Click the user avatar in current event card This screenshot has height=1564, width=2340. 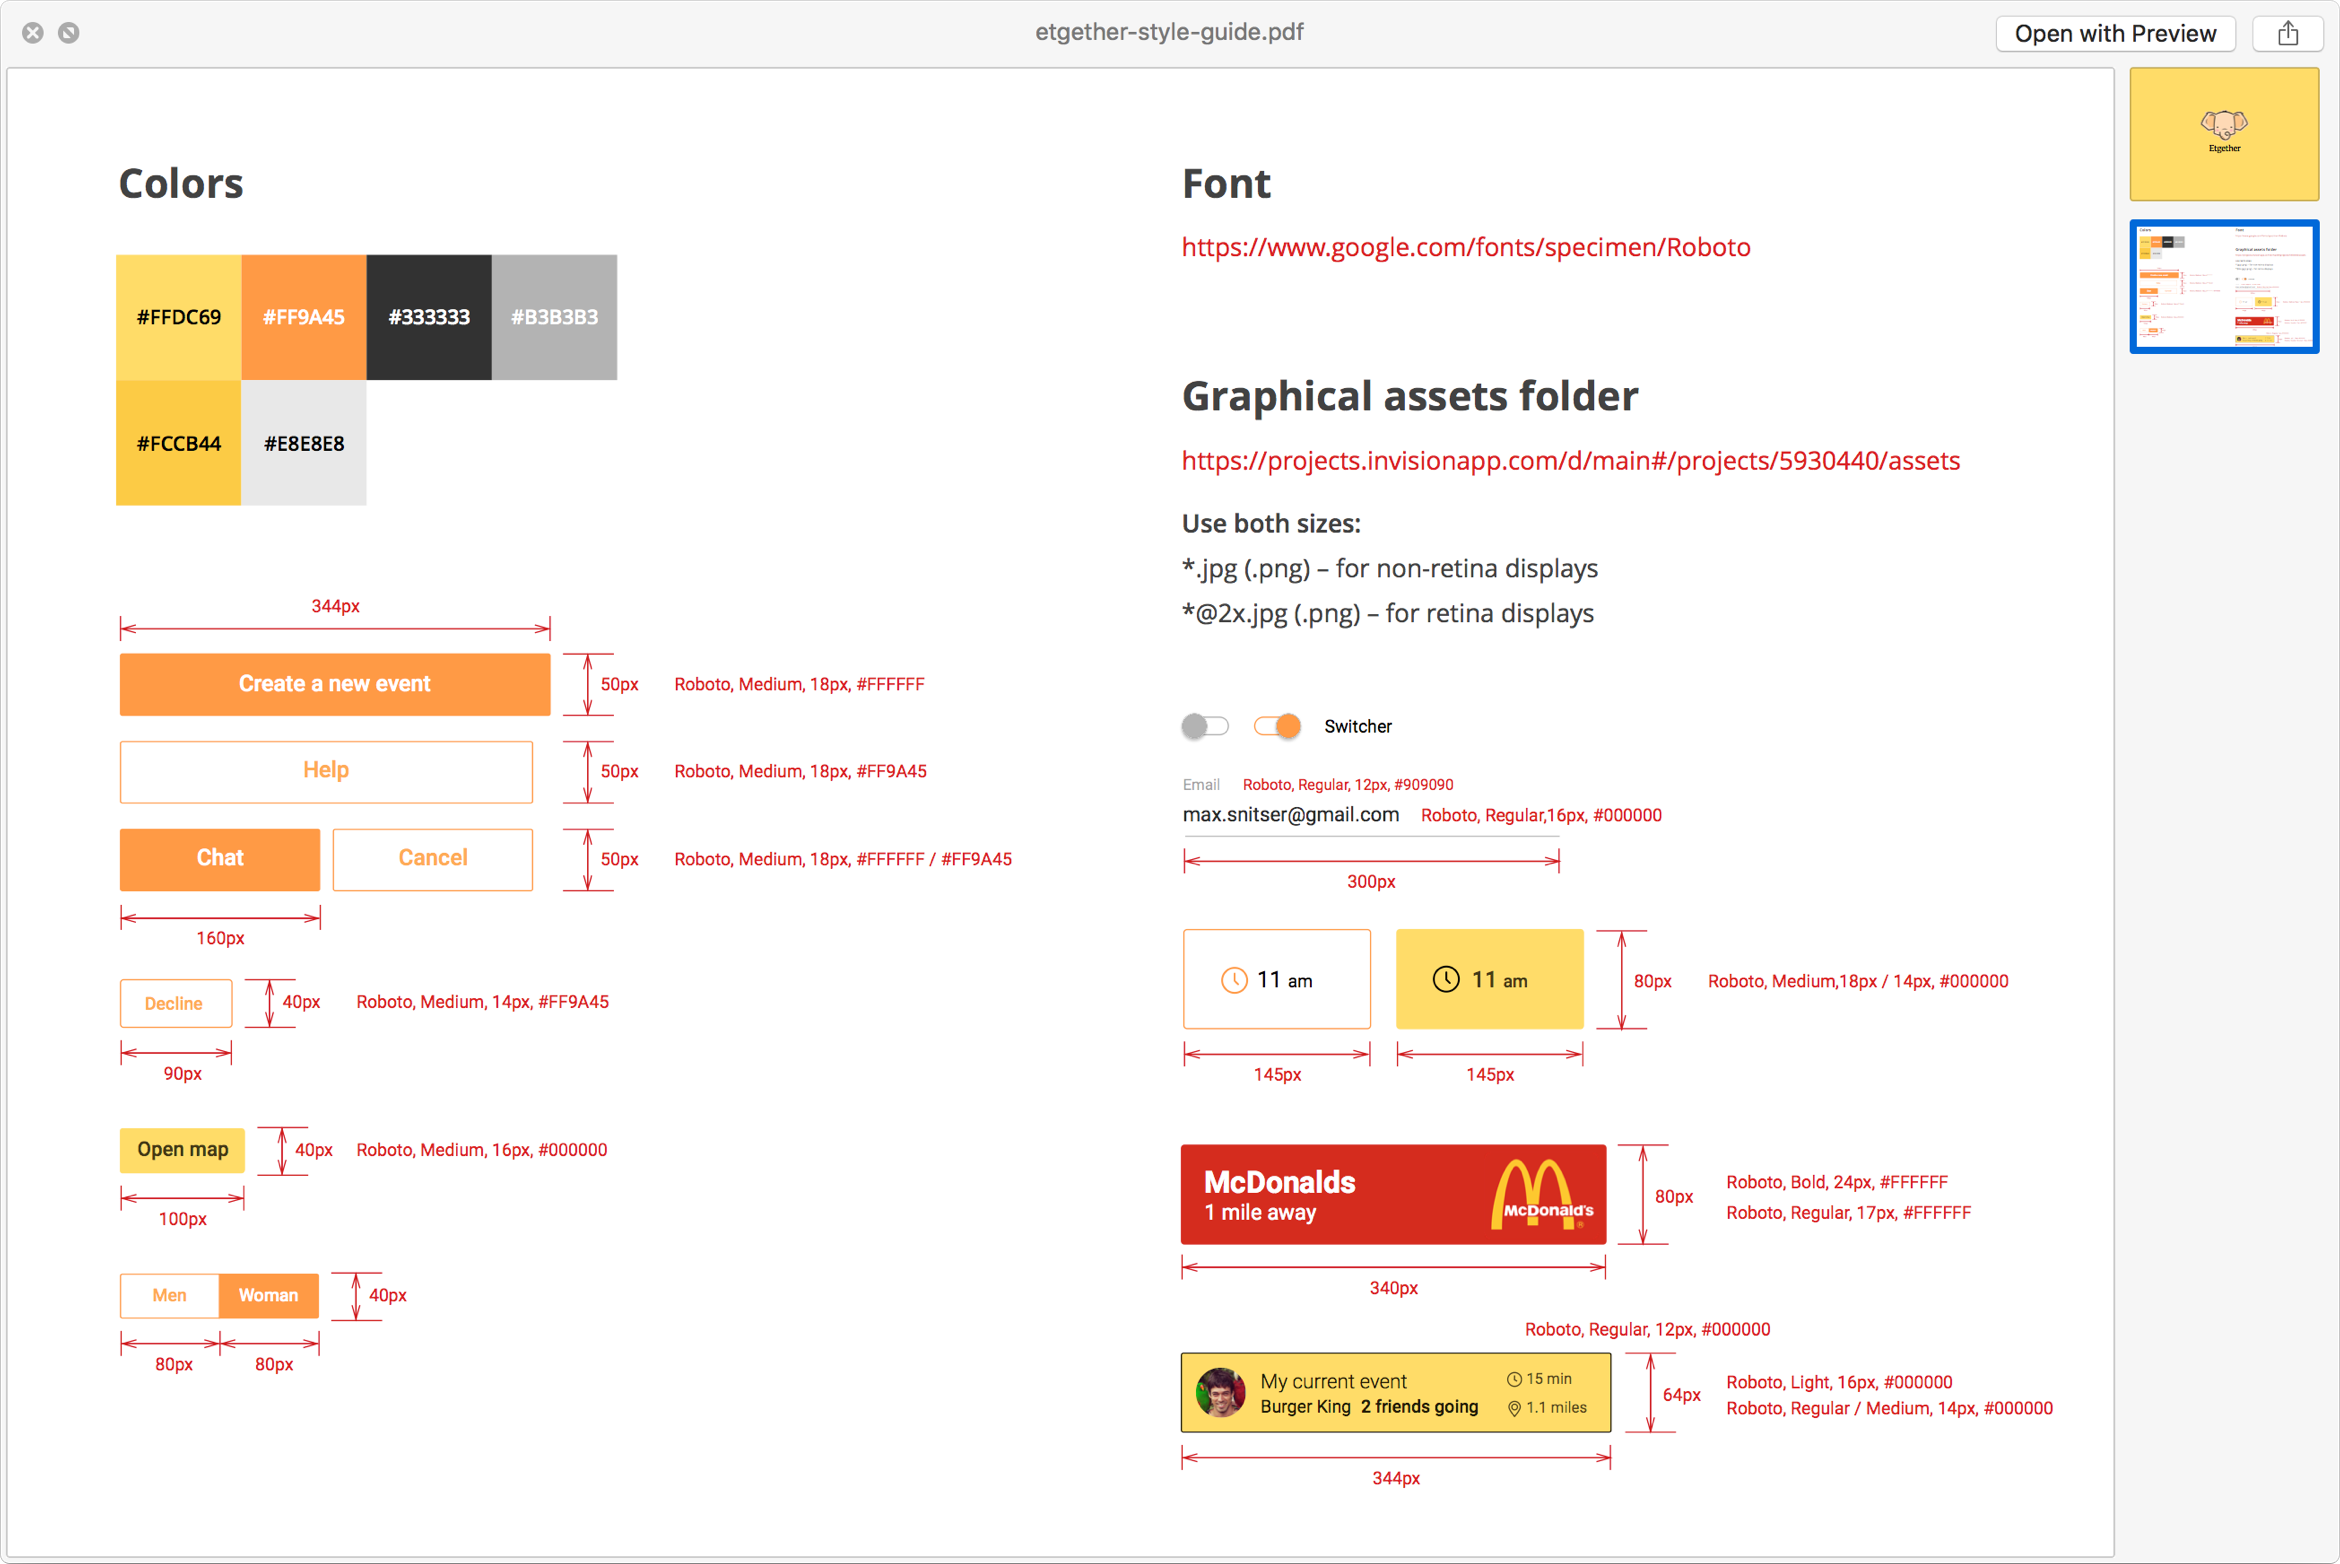[x=1220, y=1392]
